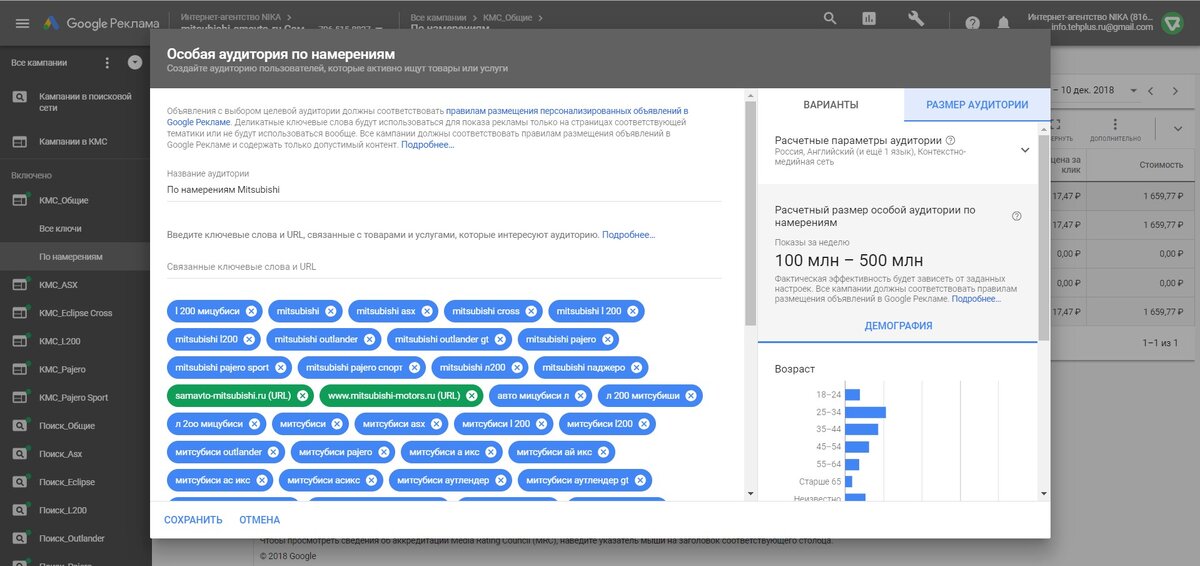
Task: Click the help icon next to Расчетные параметры аудитории
Action: [950, 140]
